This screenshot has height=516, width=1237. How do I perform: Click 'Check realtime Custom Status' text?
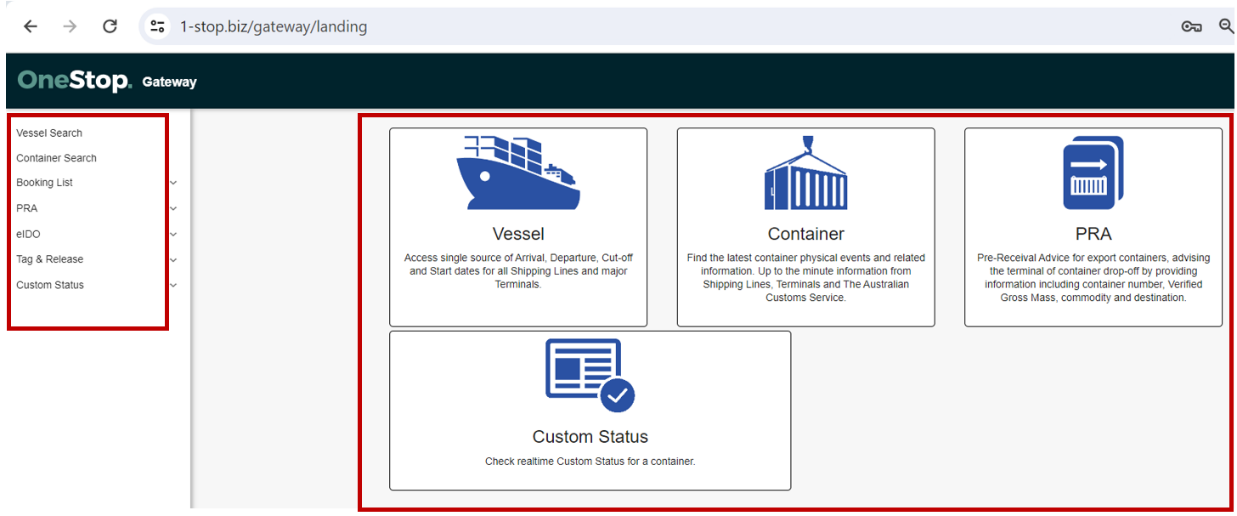tap(590, 462)
